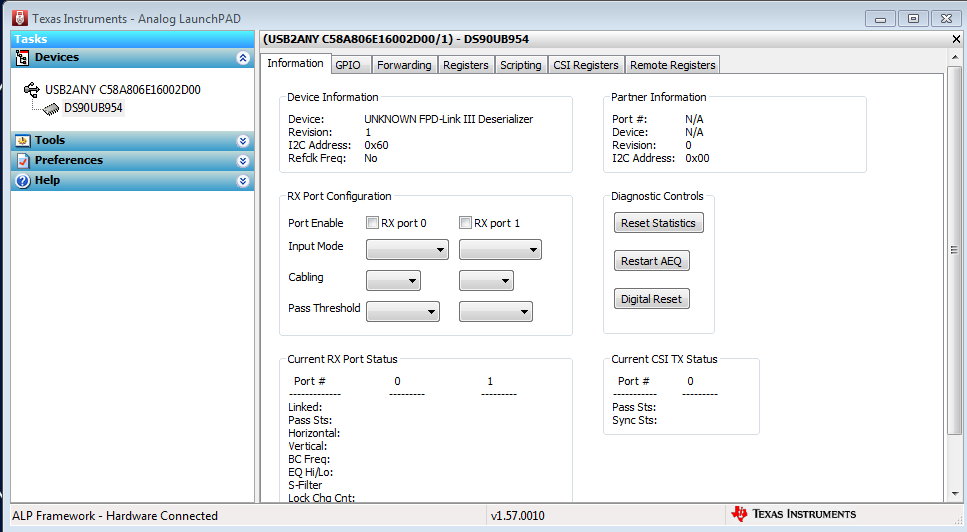Close the DS90UB954 device panel
This screenshot has width=967, height=532.
[x=956, y=39]
